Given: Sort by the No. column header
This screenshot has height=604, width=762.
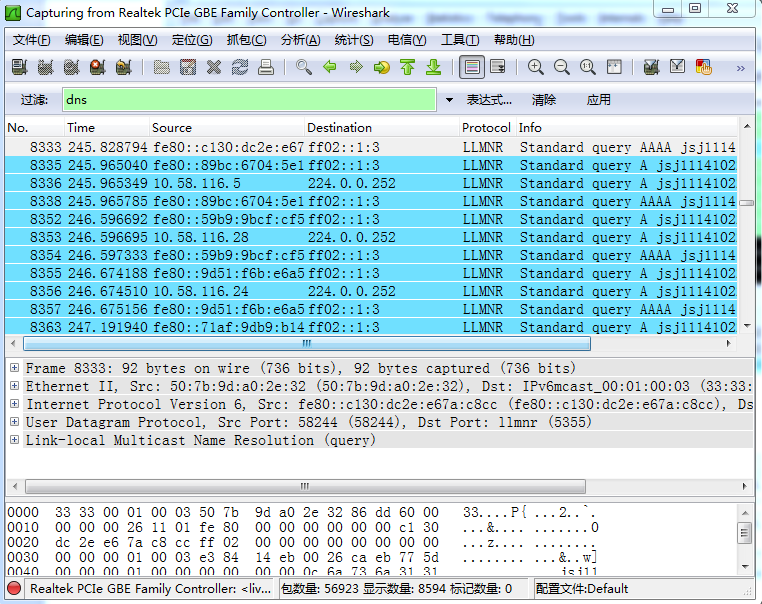Looking at the screenshot, I should pyautogui.click(x=35, y=127).
